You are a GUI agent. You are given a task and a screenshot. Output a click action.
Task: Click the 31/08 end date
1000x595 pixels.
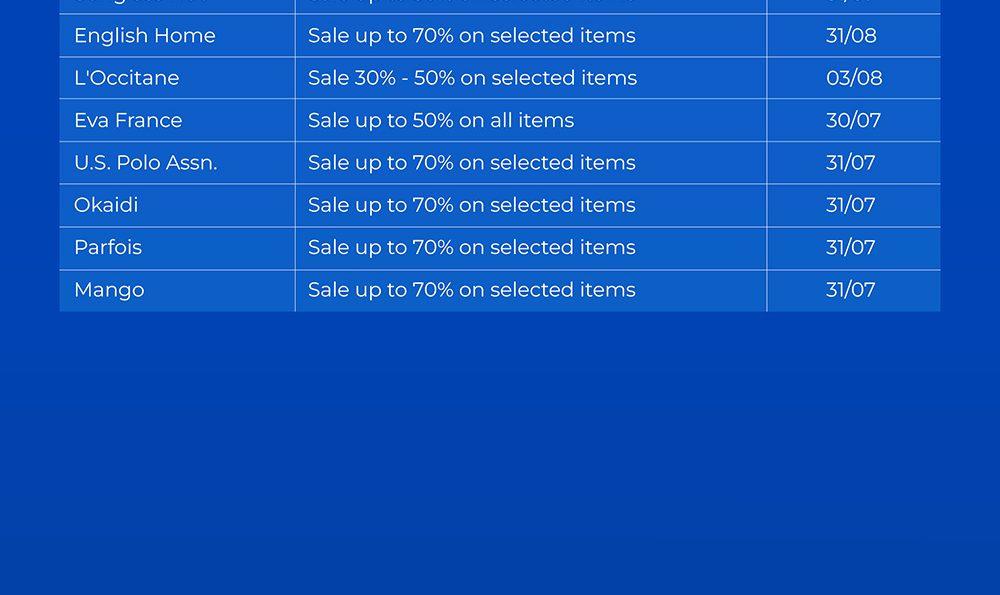pyautogui.click(x=851, y=36)
